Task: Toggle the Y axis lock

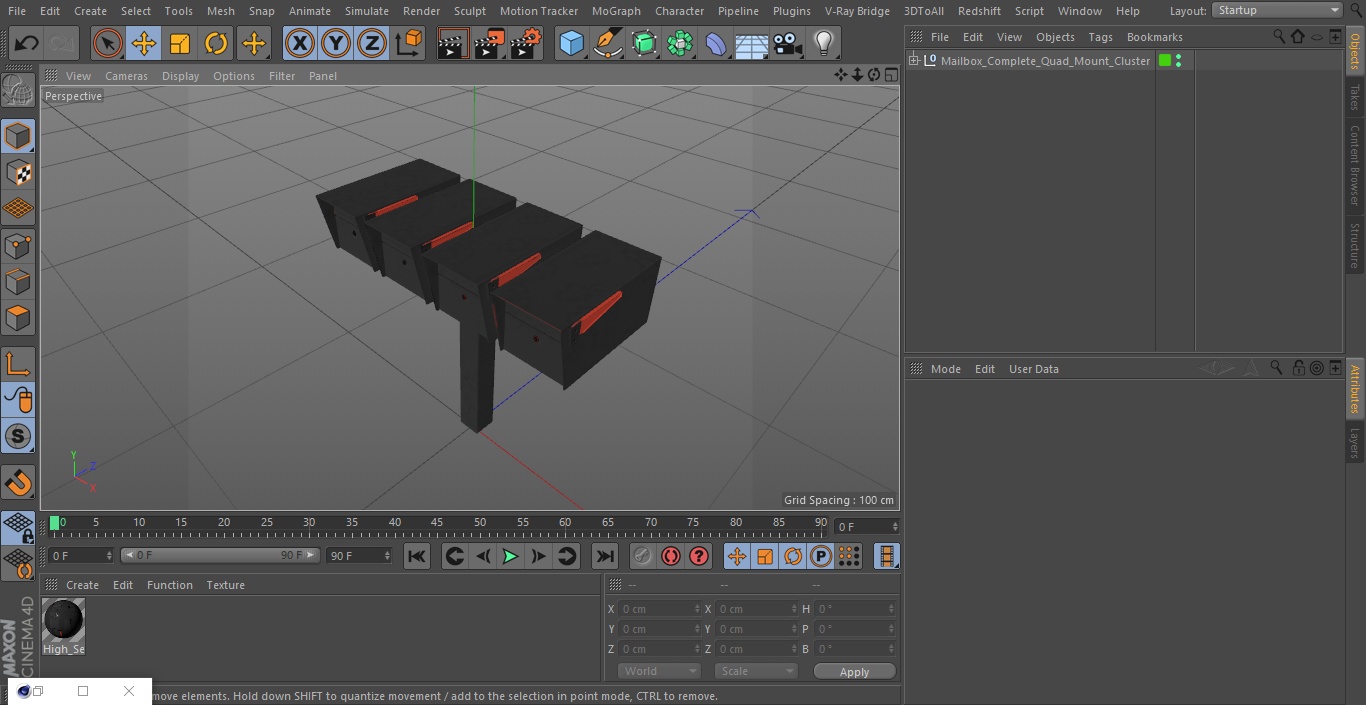Action: click(x=336, y=43)
